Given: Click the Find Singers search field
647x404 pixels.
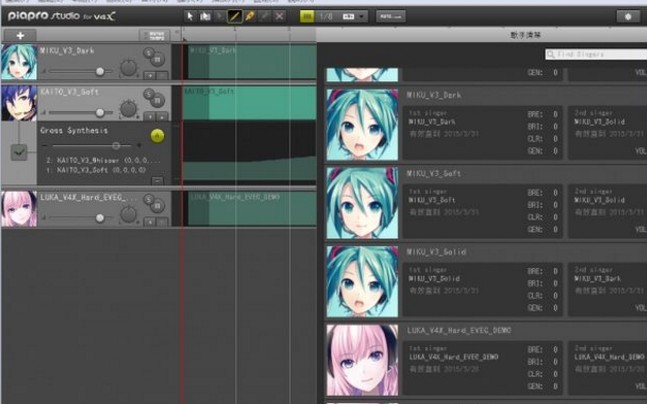Looking at the screenshot, I should coord(600,54).
